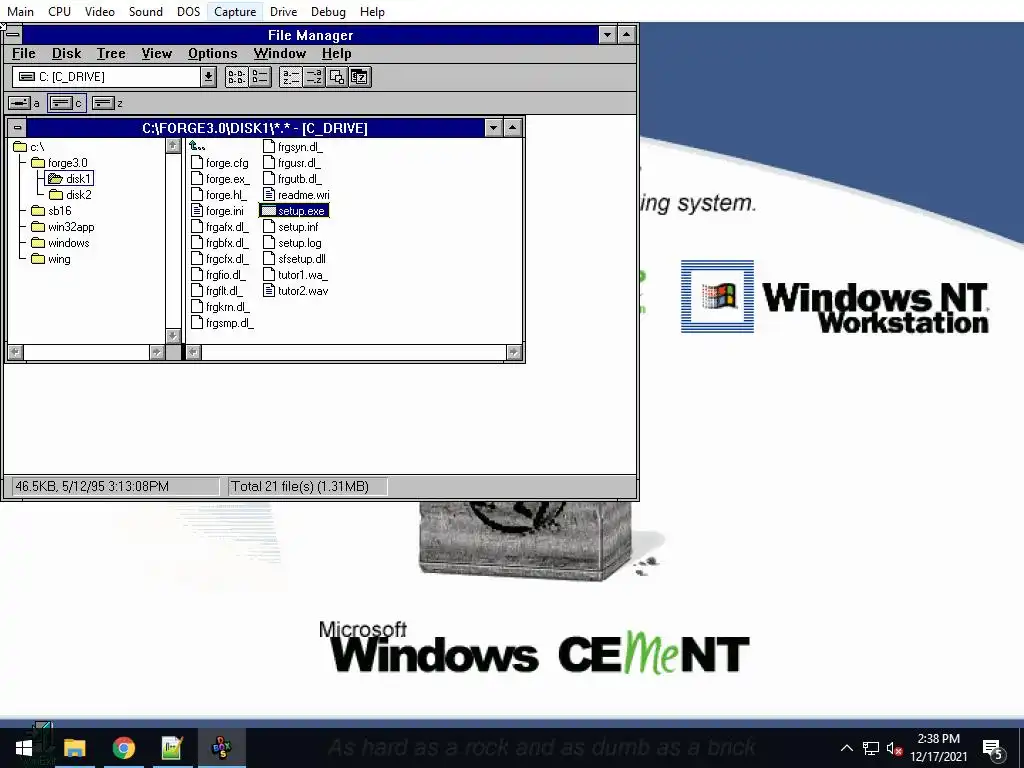Select the frgflt.dl_ file
The image size is (1024, 768).
[x=217, y=291]
